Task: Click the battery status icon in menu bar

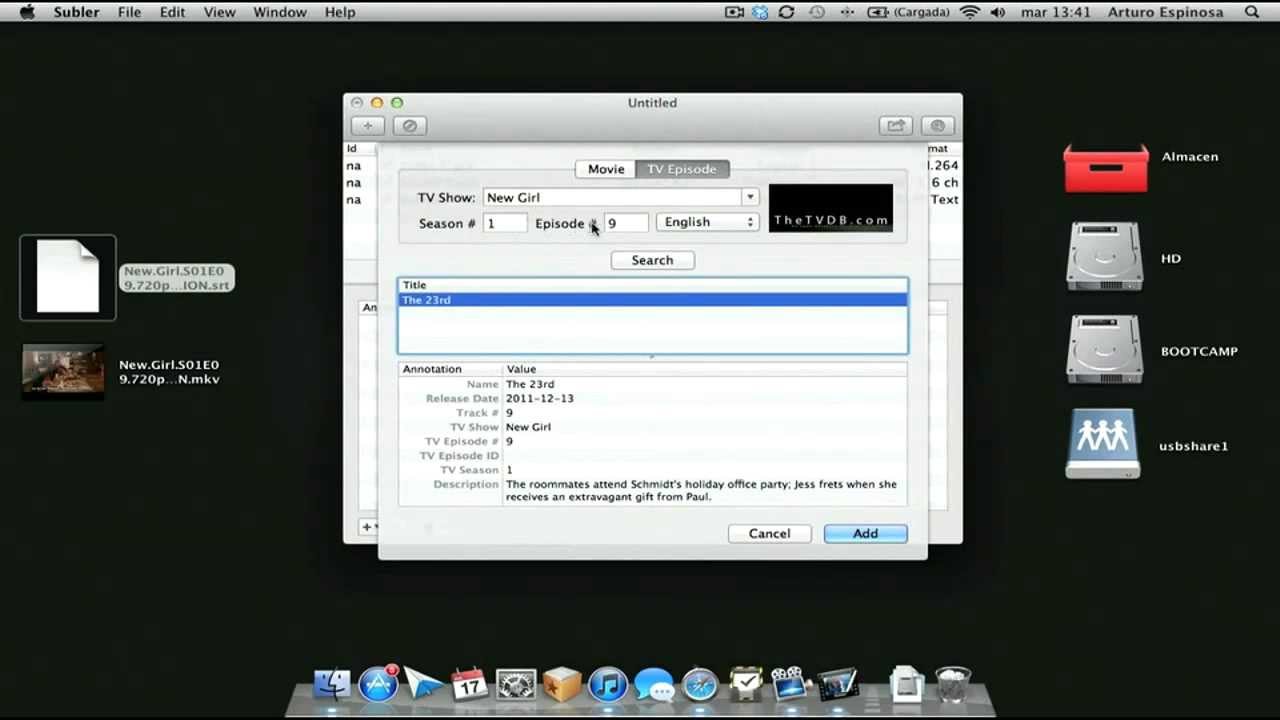Action: [878, 12]
